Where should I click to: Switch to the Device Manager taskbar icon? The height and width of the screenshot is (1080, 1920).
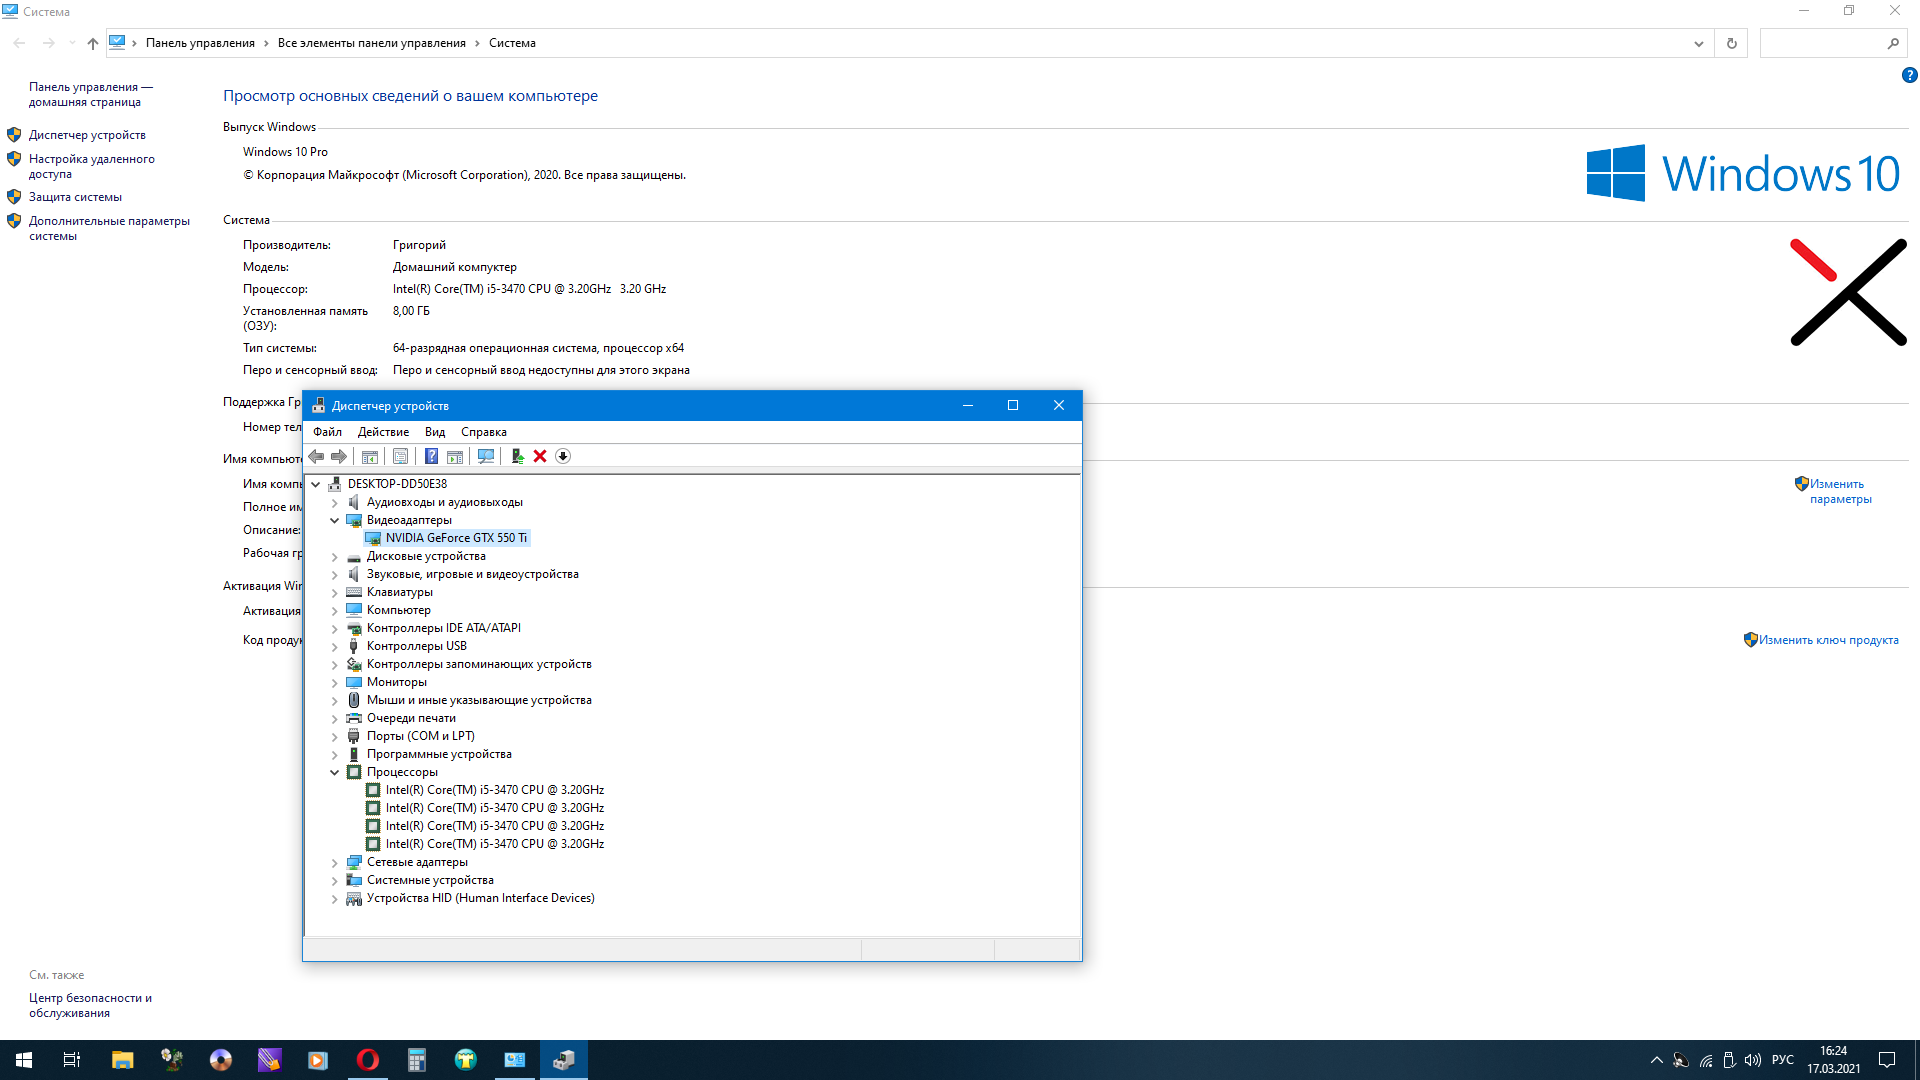[564, 1060]
